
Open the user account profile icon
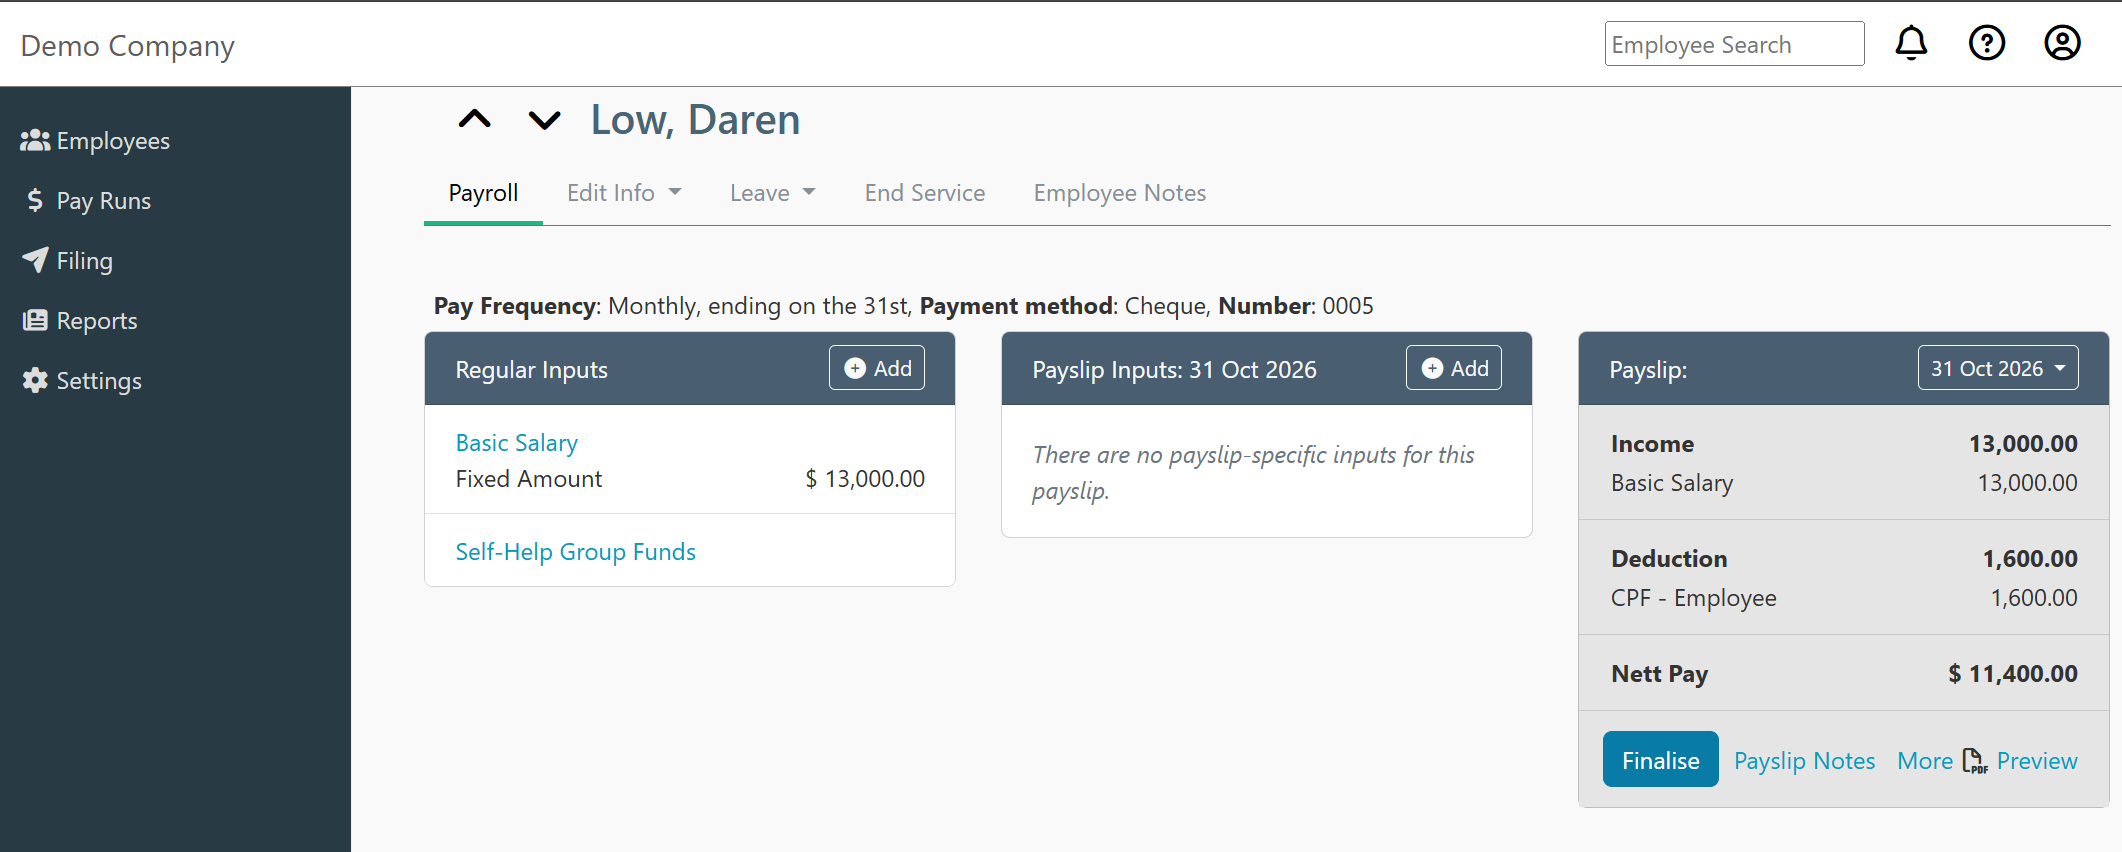pyautogui.click(x=2062, y=43)
